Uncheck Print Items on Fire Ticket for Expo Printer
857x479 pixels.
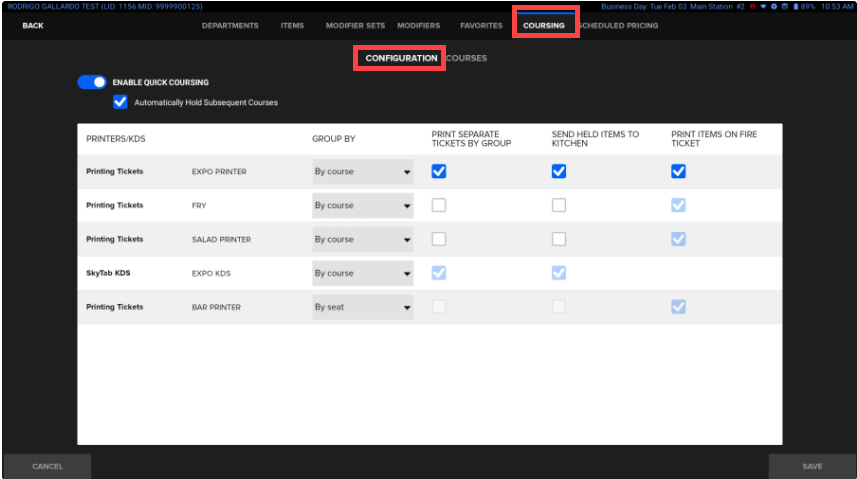point(678,171)
